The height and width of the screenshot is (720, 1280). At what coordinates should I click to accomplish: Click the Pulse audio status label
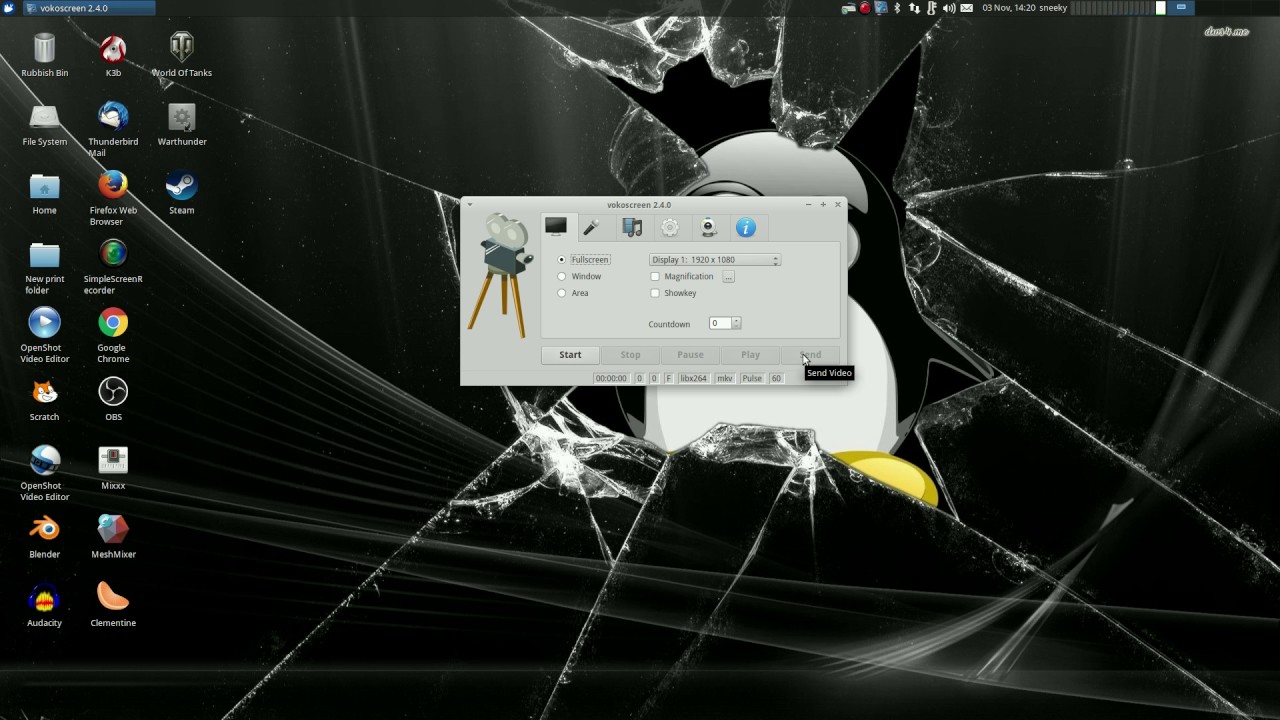click(752, 378)
